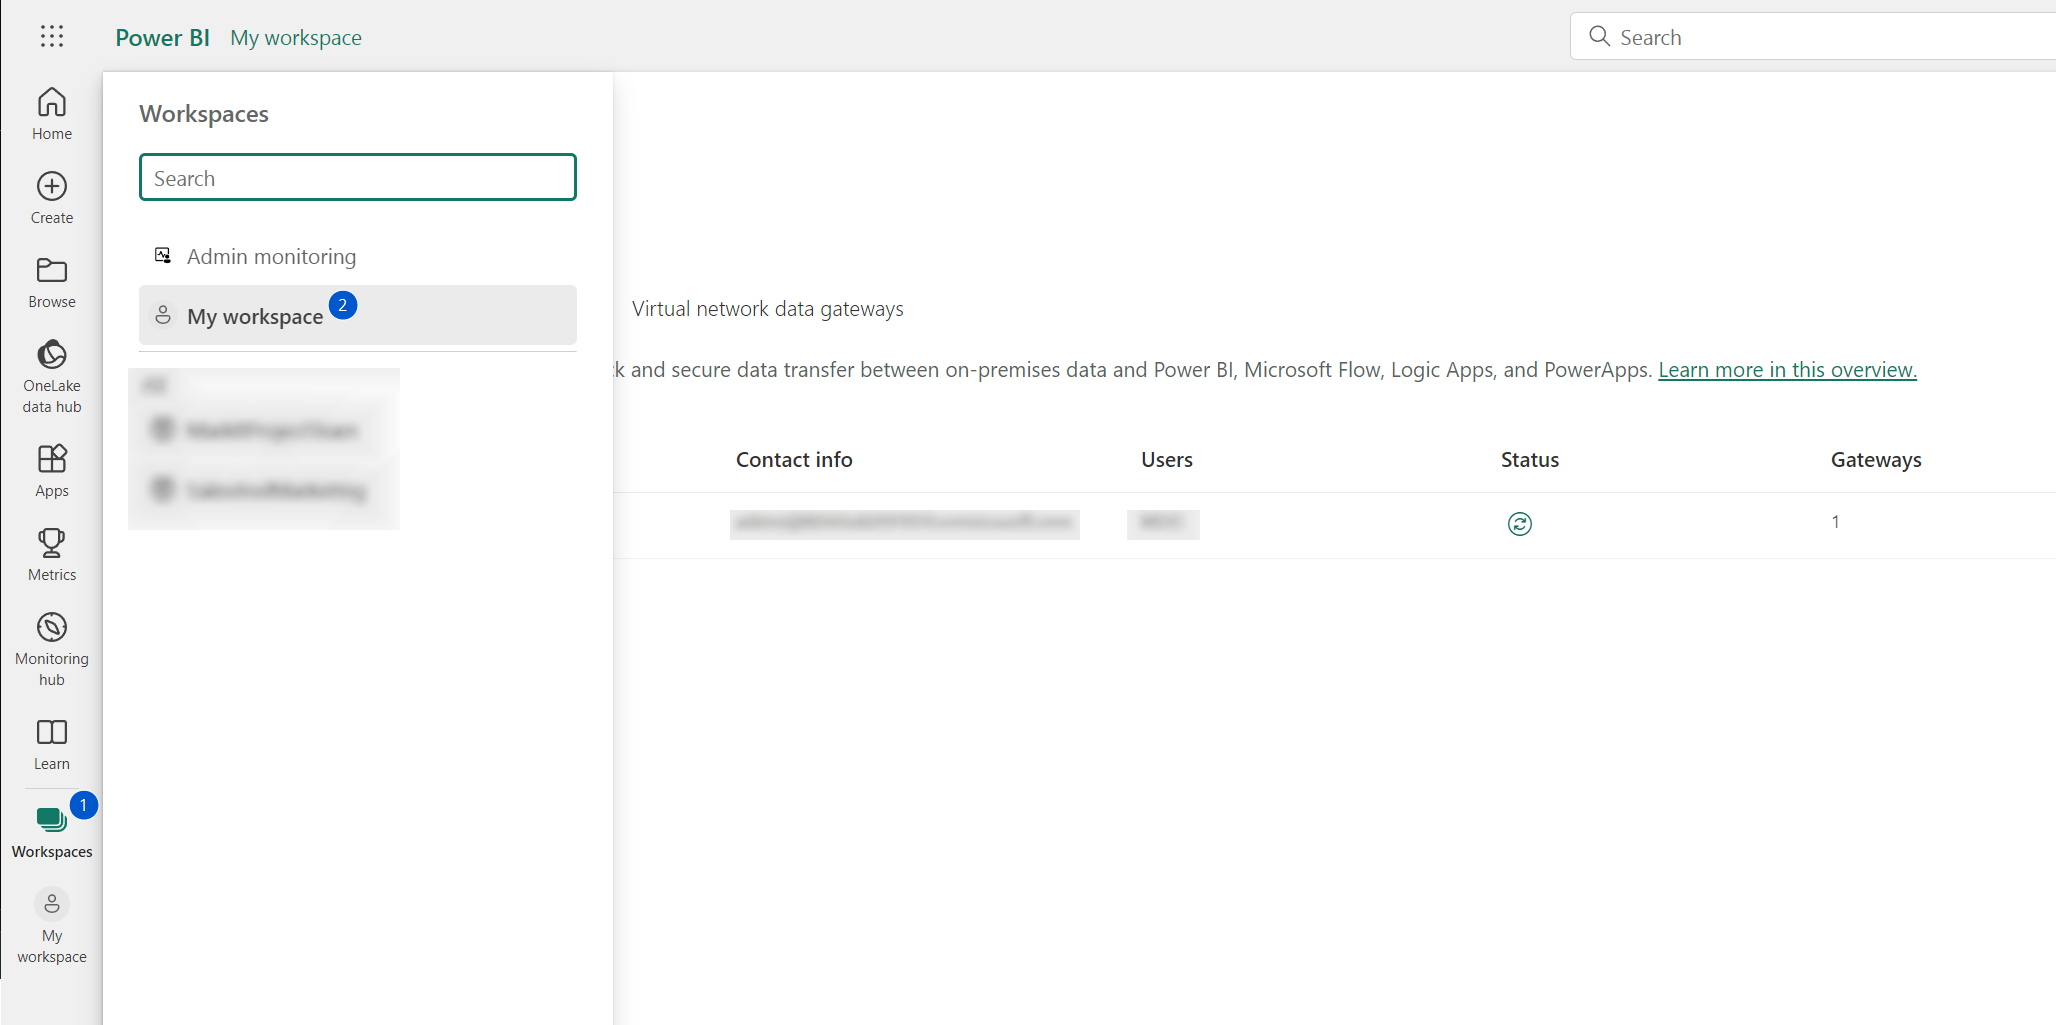The width and height of the screenshot is (2056, 1025).
Task: Sort by the Contact info column header
Action: [794, 459]
